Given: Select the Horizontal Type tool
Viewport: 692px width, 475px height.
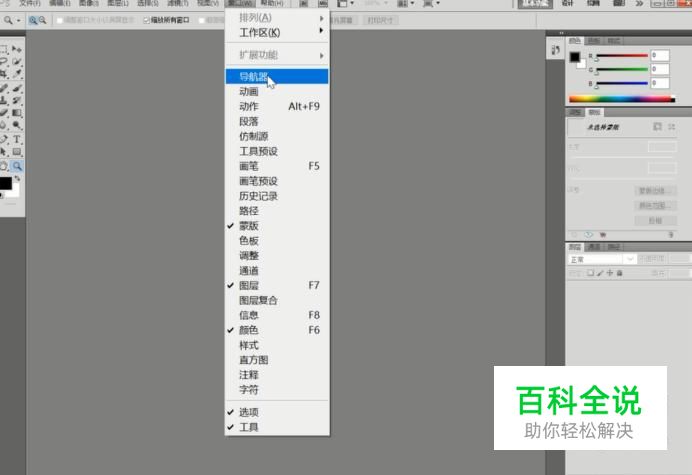Looking at the screenshot, I should (x=17, y=139).
